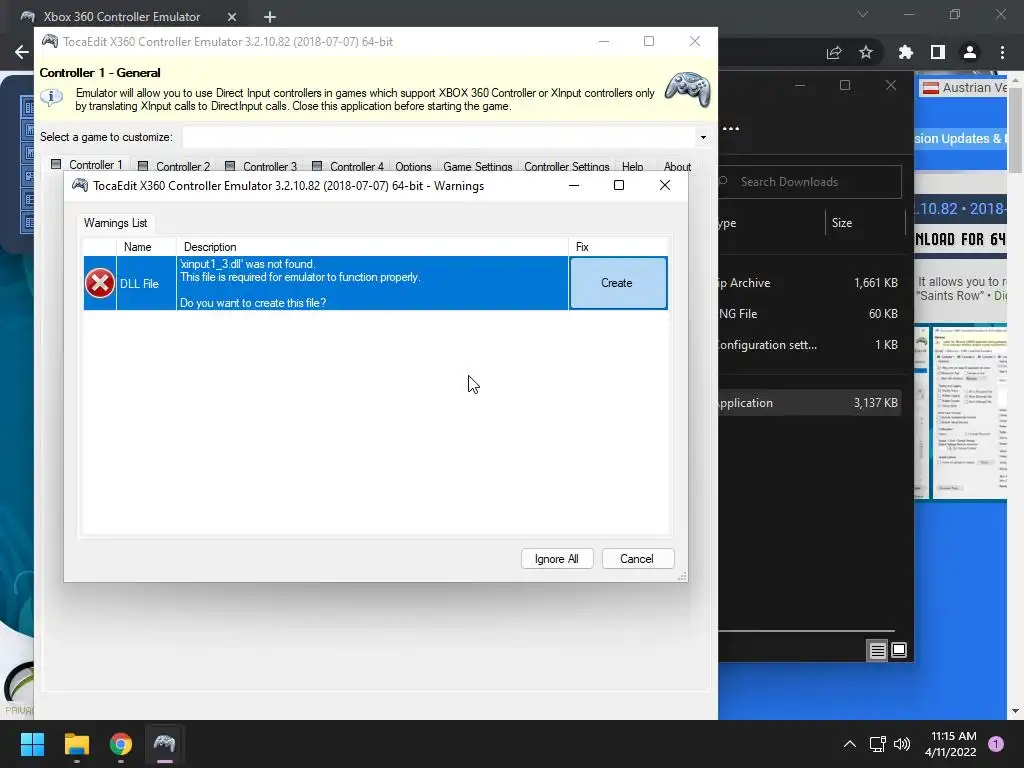Minimize the Warnings dialog window
The image size is (1024, 768).
pos(574,185)
